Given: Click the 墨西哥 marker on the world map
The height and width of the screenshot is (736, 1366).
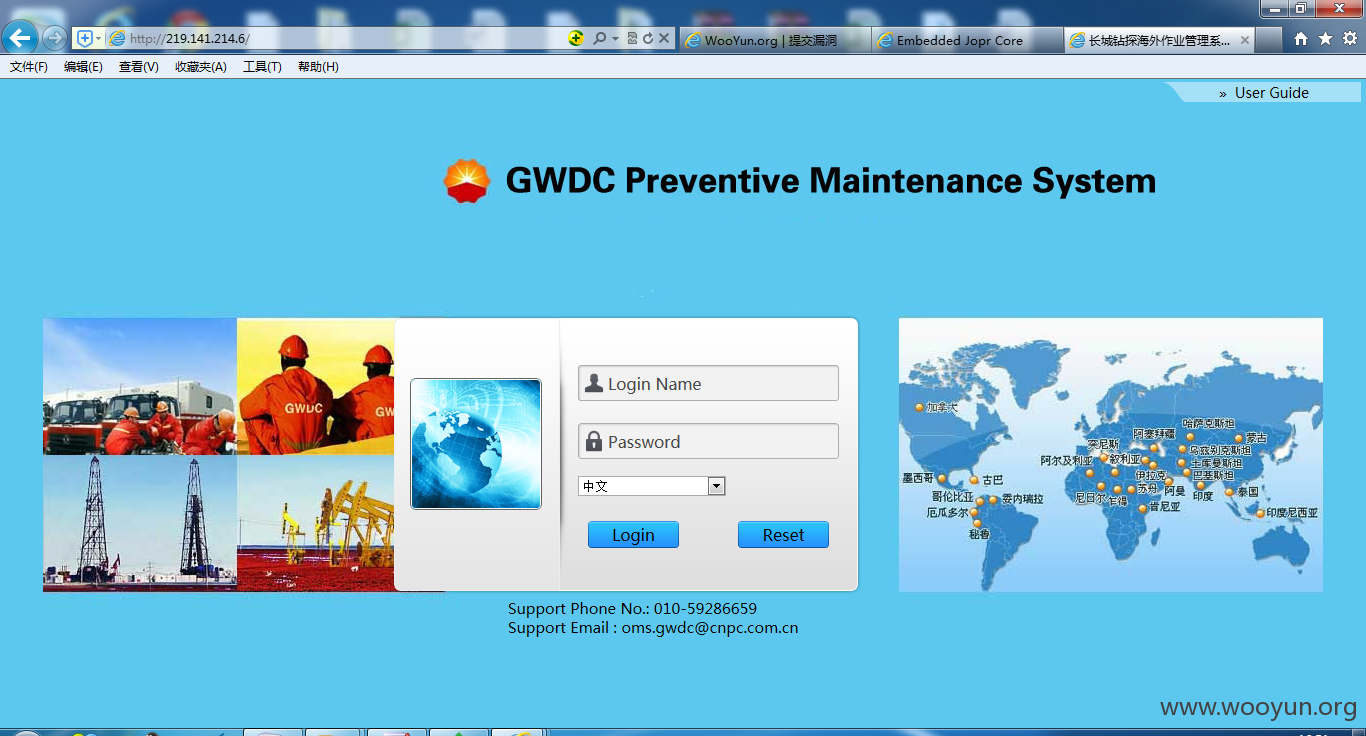Looking at the screenshot, I should point(941,479).
